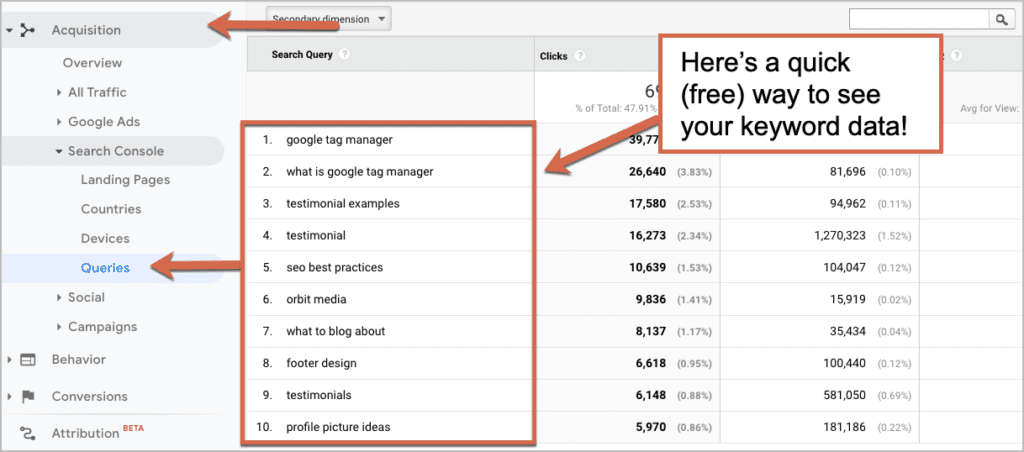Click the impressions value 1,270,323
Image resolution: width=1024 pixels, height=452 pixels.
point(840,236)
